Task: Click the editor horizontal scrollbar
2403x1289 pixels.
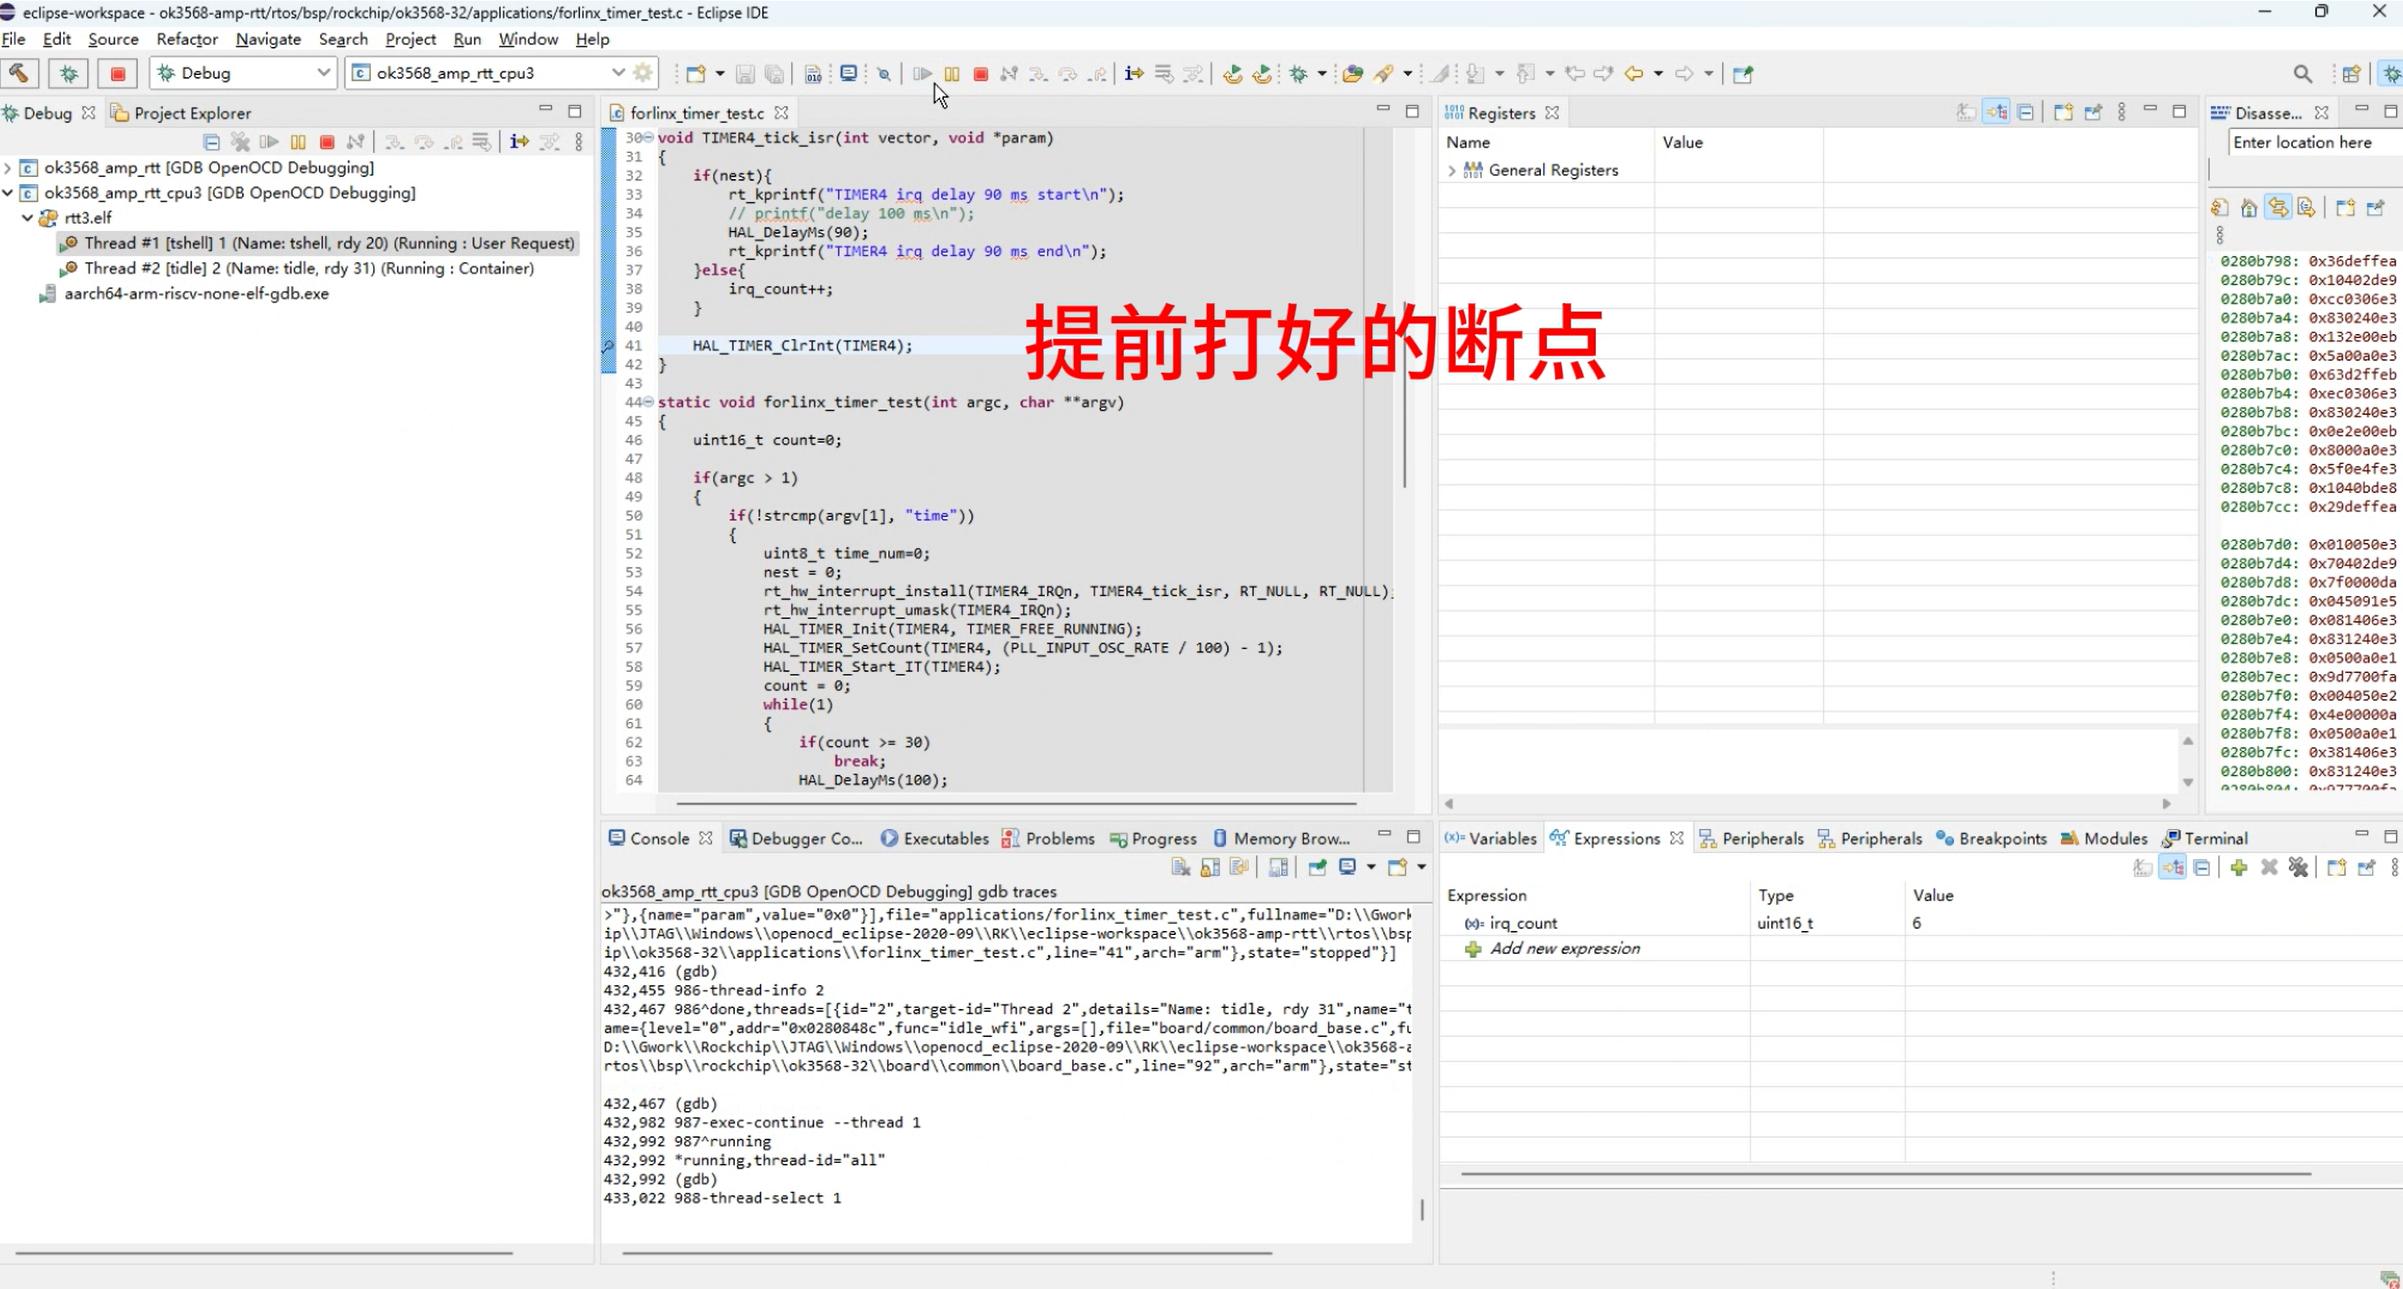Action: [x=1015, y=803]
